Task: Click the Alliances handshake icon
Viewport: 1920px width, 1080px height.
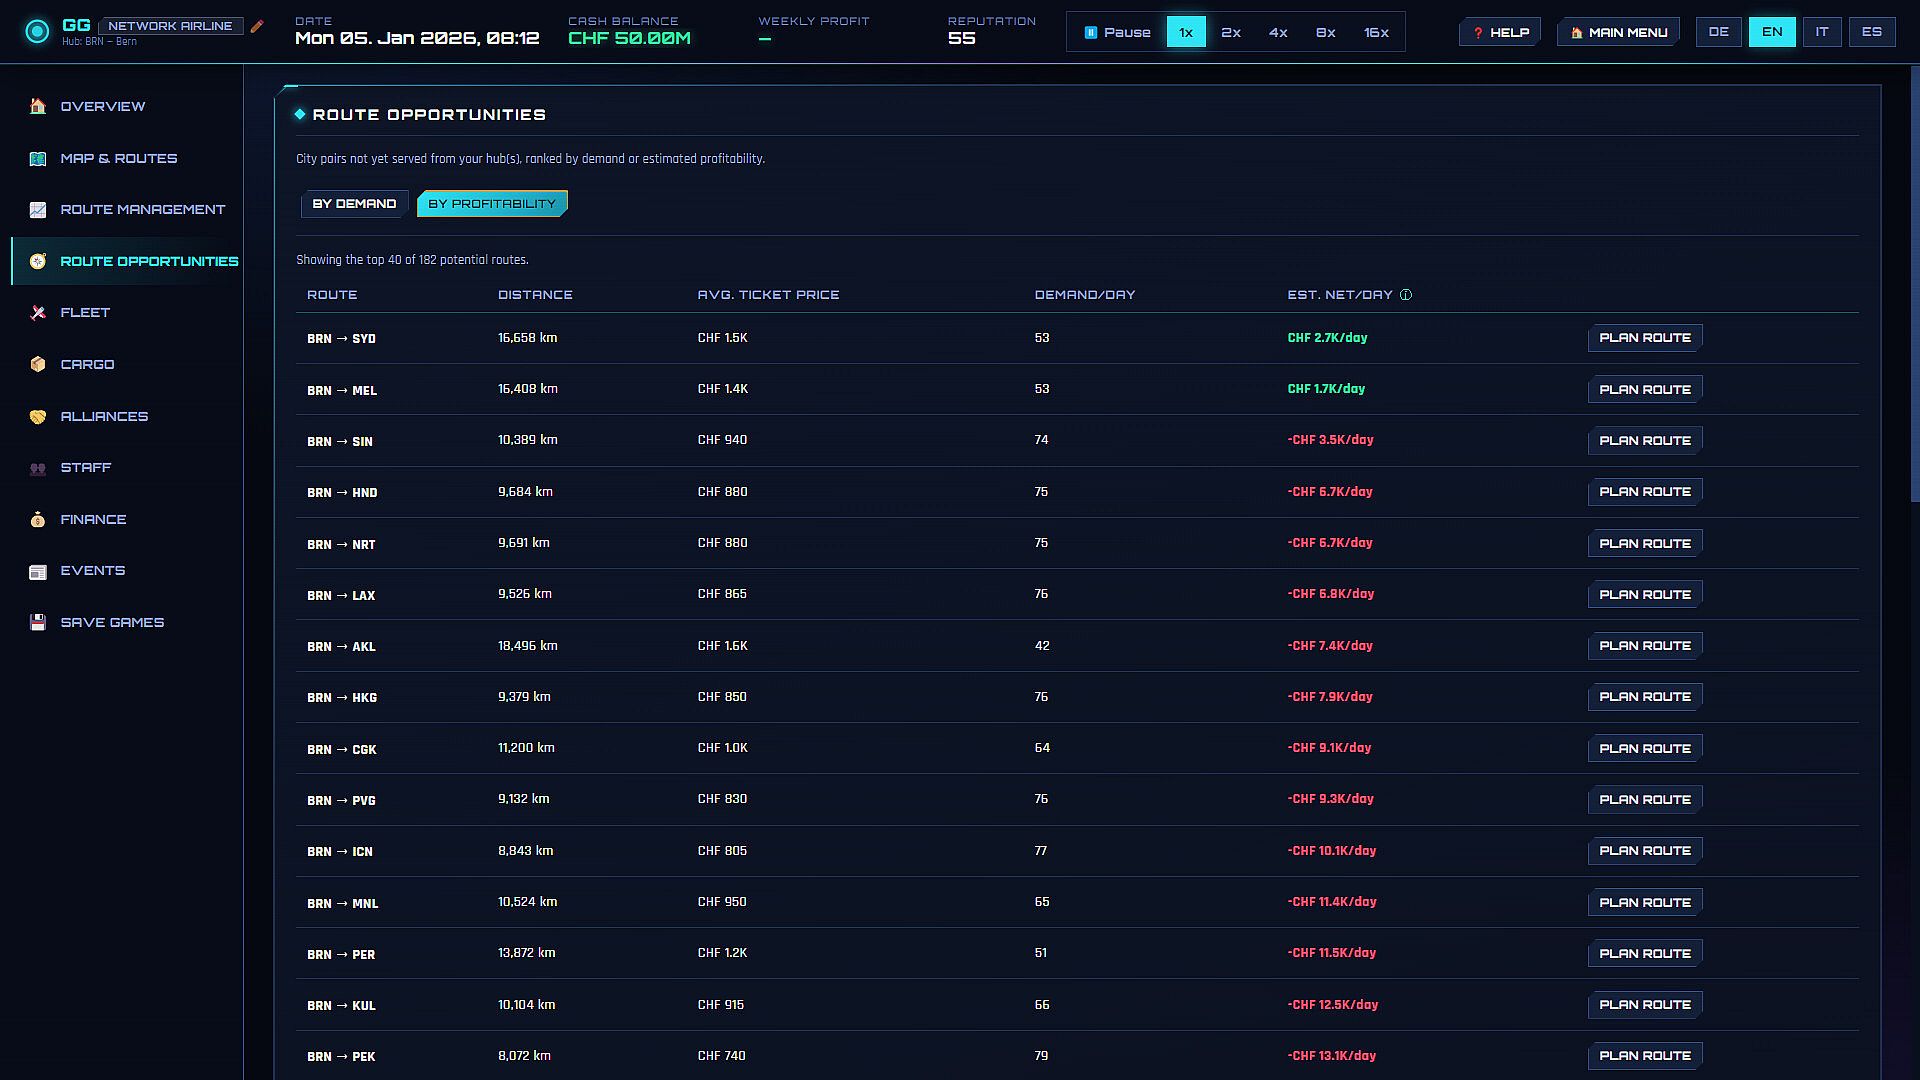Action: [38, 416]
